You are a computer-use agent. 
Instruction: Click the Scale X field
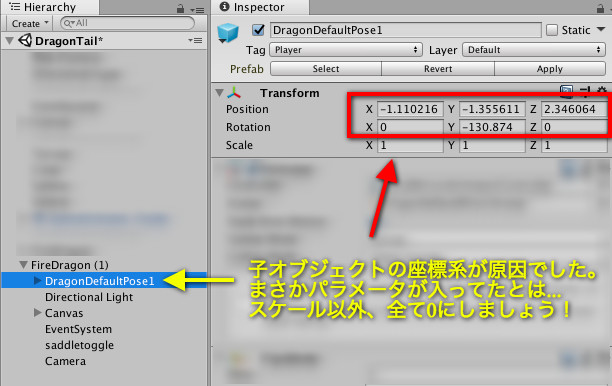(410, 145)
